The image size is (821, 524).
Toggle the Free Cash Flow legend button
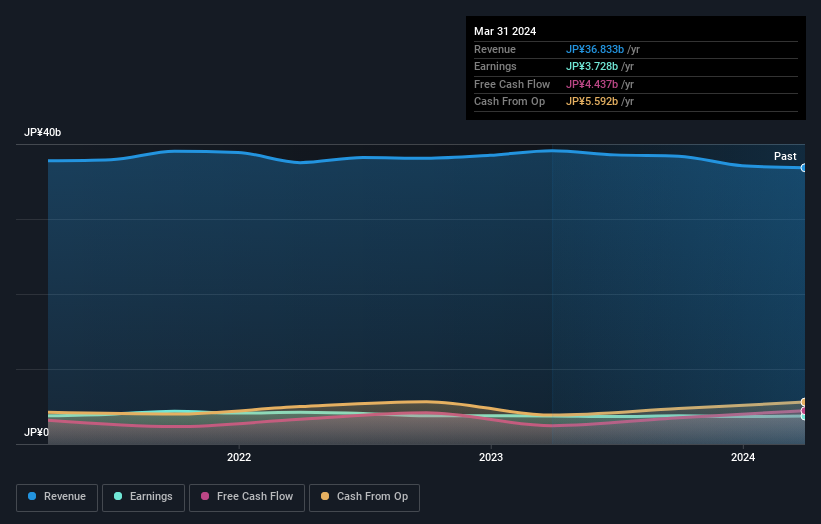click(x=247, y=497)
